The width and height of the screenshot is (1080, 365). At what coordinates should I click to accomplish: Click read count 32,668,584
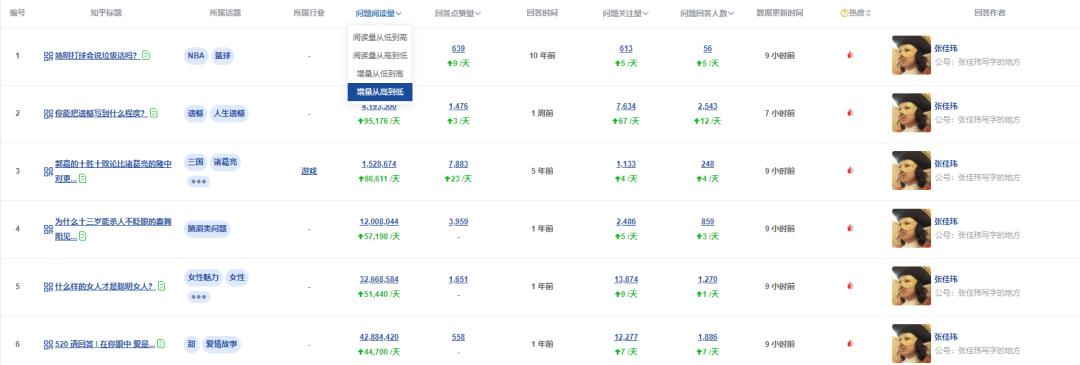pos(379,280)
